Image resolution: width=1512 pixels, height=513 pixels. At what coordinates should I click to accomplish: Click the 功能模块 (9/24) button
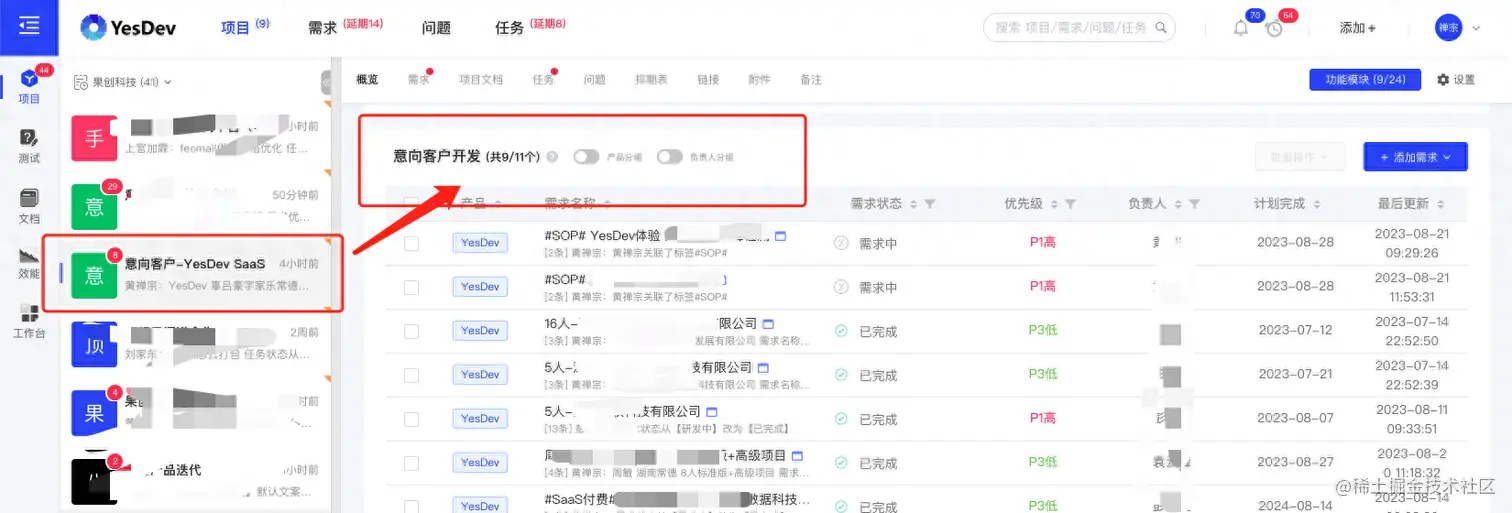(x=1365, y=80)
